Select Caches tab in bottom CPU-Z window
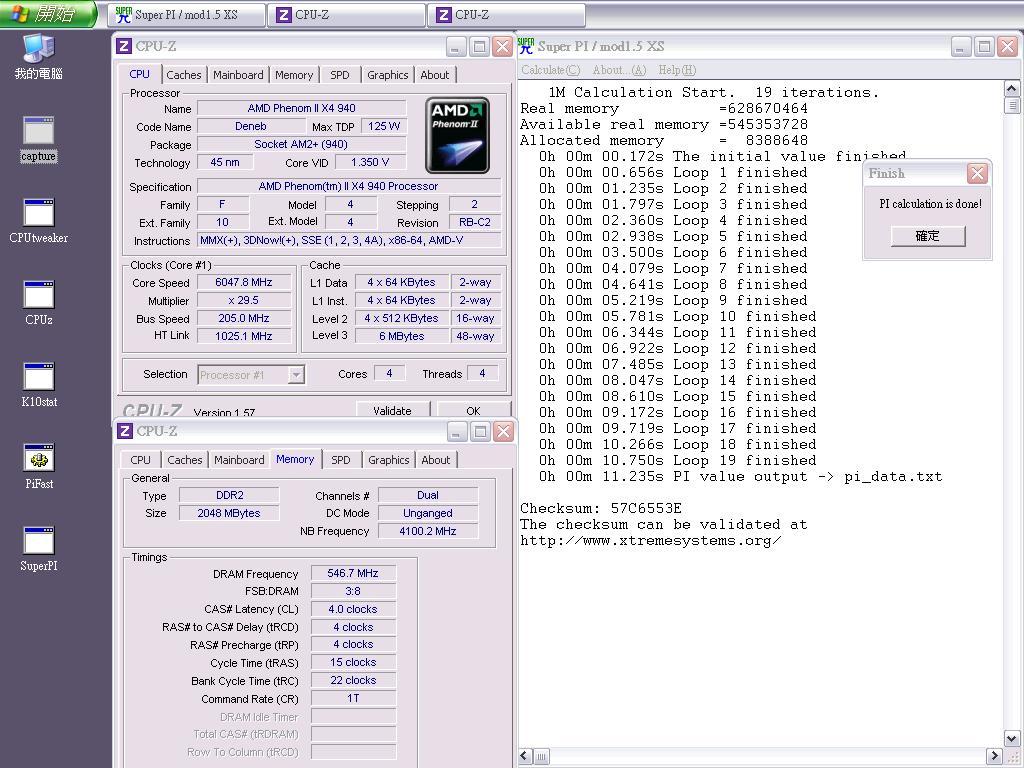The image size is (1024, 768). (x=185, y=460)
